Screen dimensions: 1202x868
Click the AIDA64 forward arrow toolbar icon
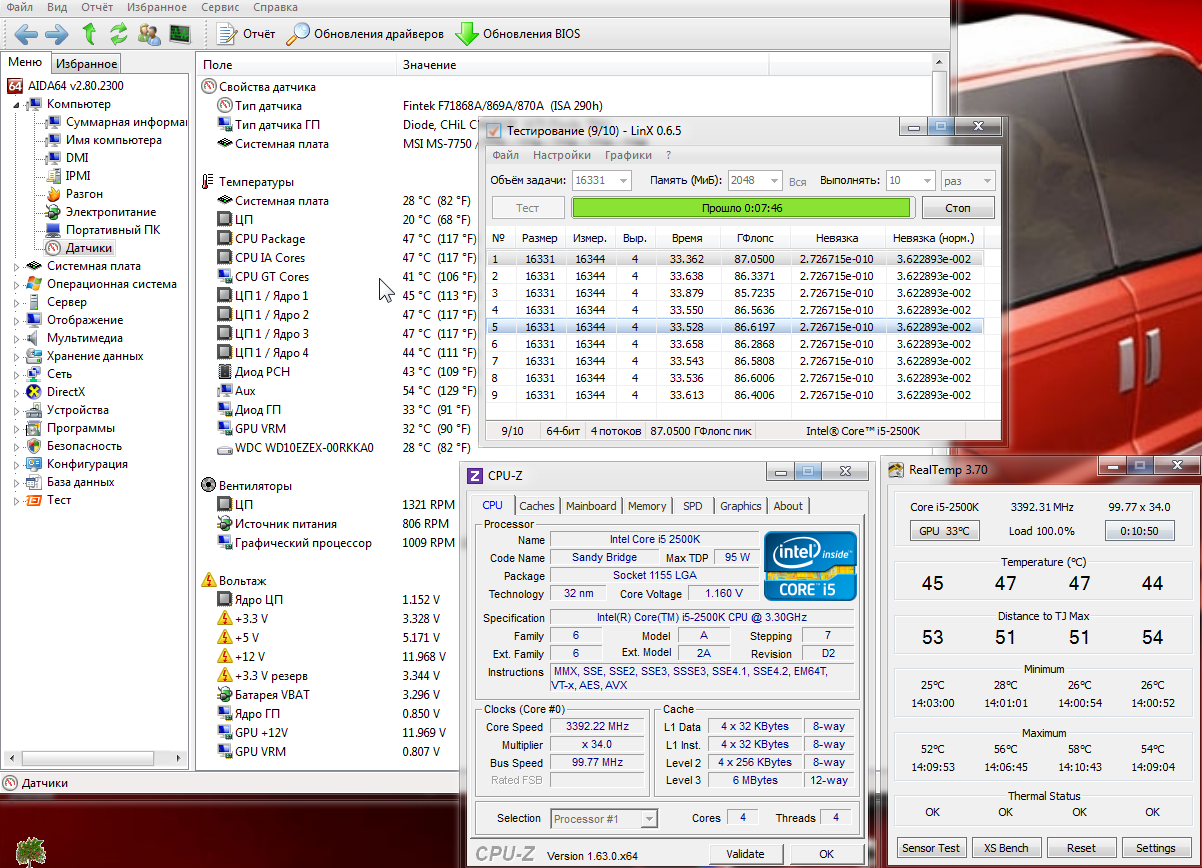tap(57, 34)
